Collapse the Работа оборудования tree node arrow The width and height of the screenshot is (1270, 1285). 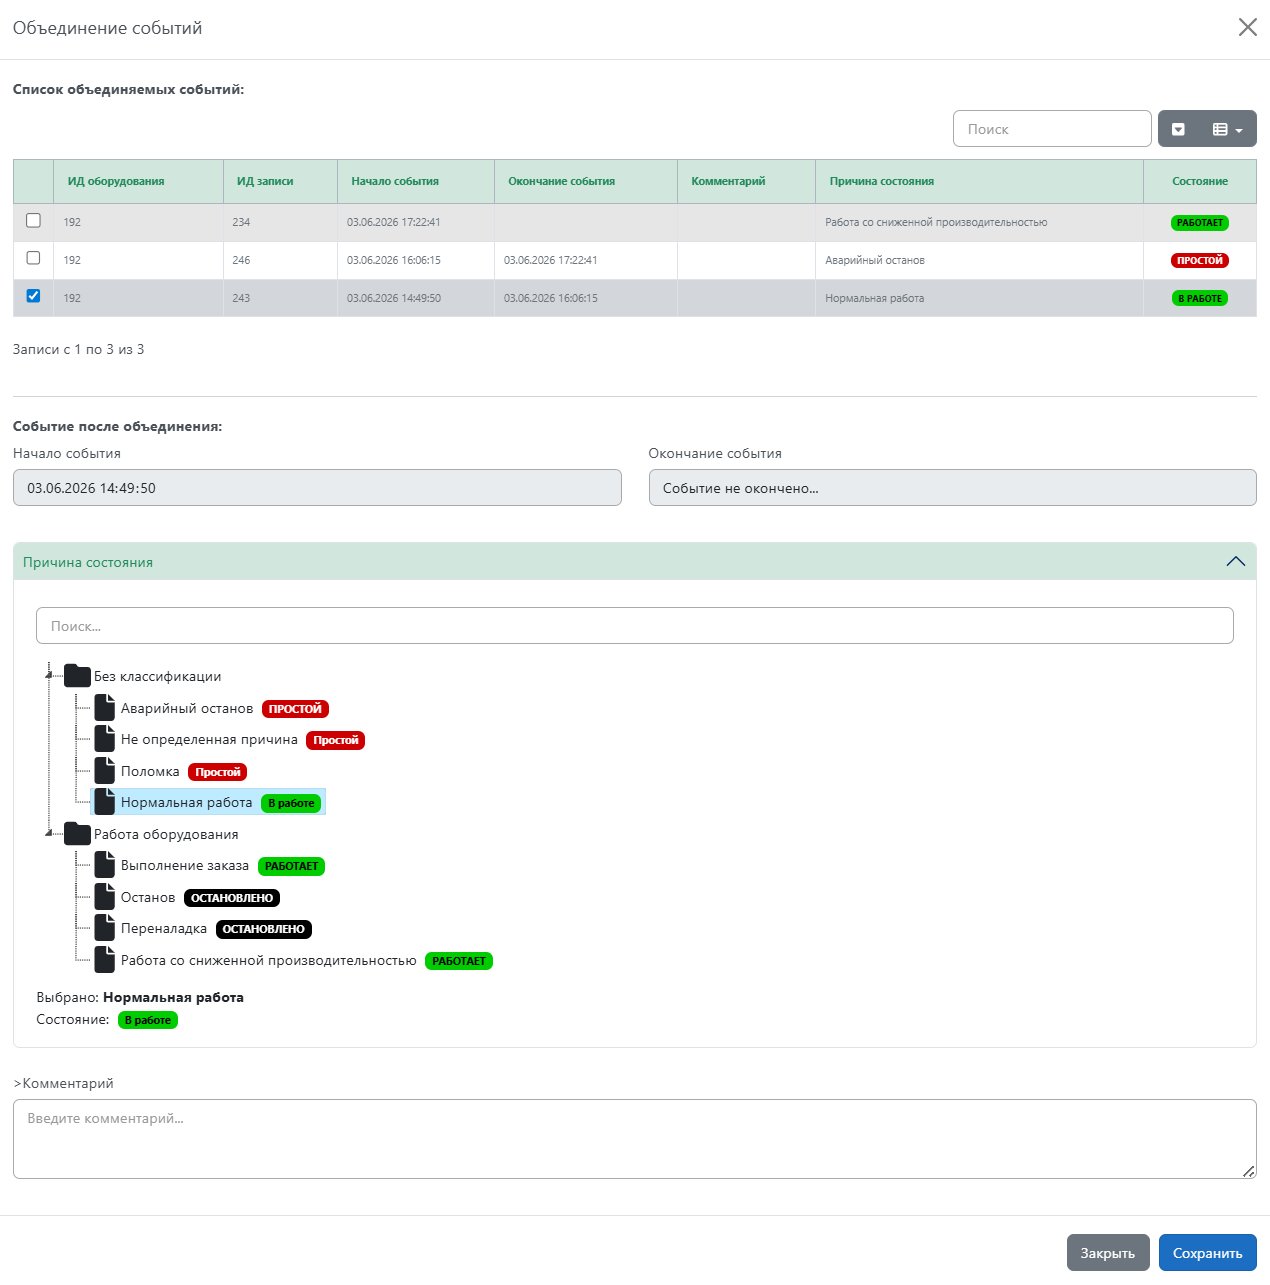(x=48, y=833)
